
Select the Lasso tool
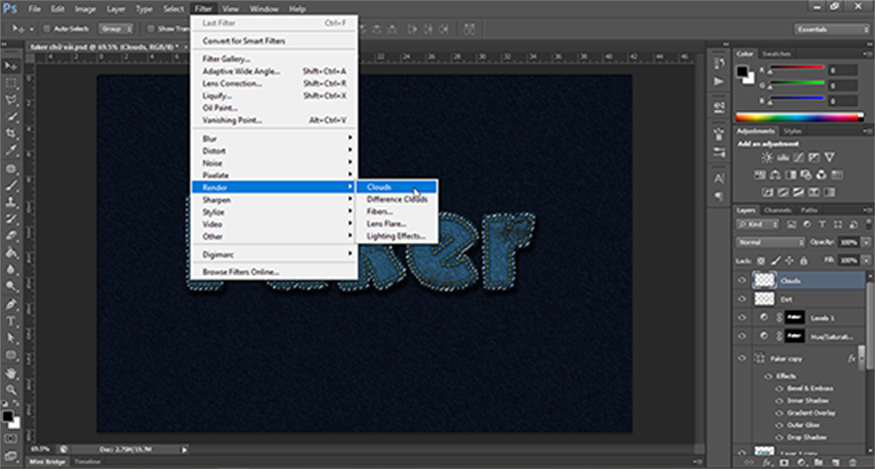pyautogui.click(x=11, y=99)
